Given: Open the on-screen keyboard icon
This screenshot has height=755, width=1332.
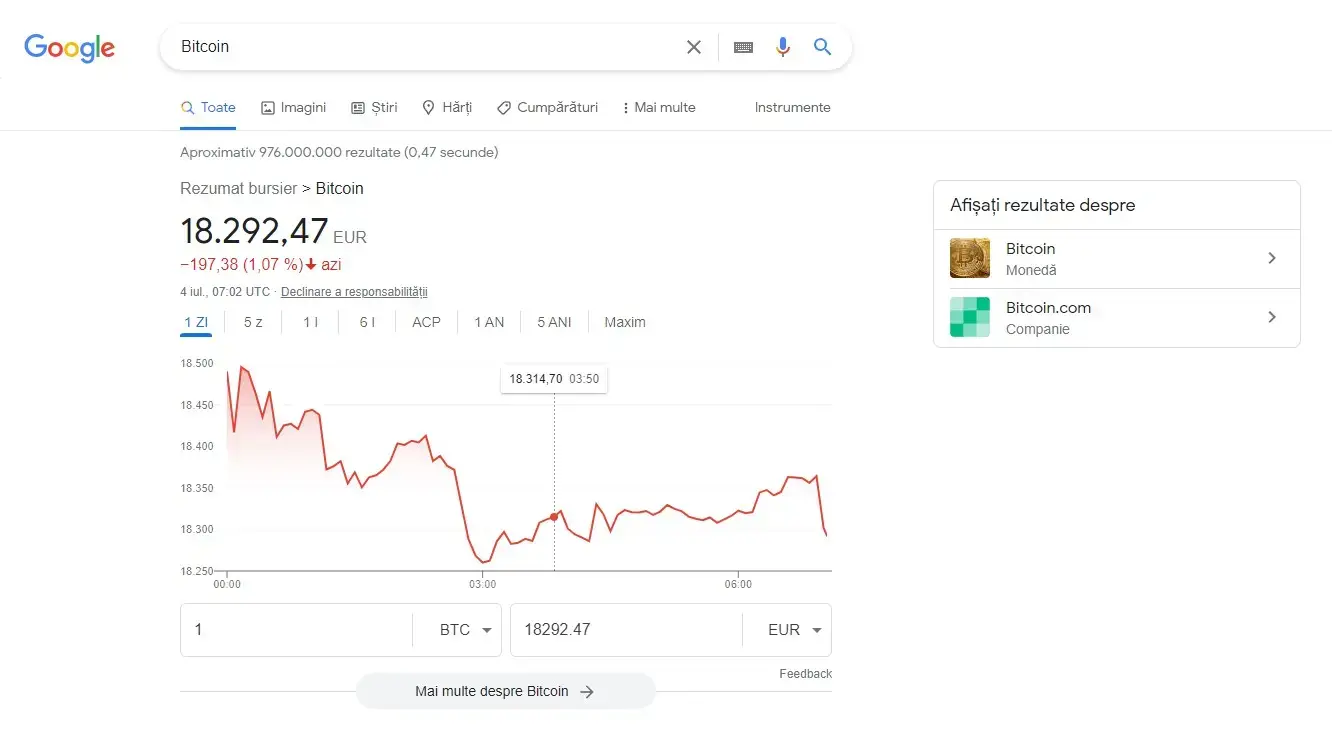Looking at the screenshot, I should (743, 47).
